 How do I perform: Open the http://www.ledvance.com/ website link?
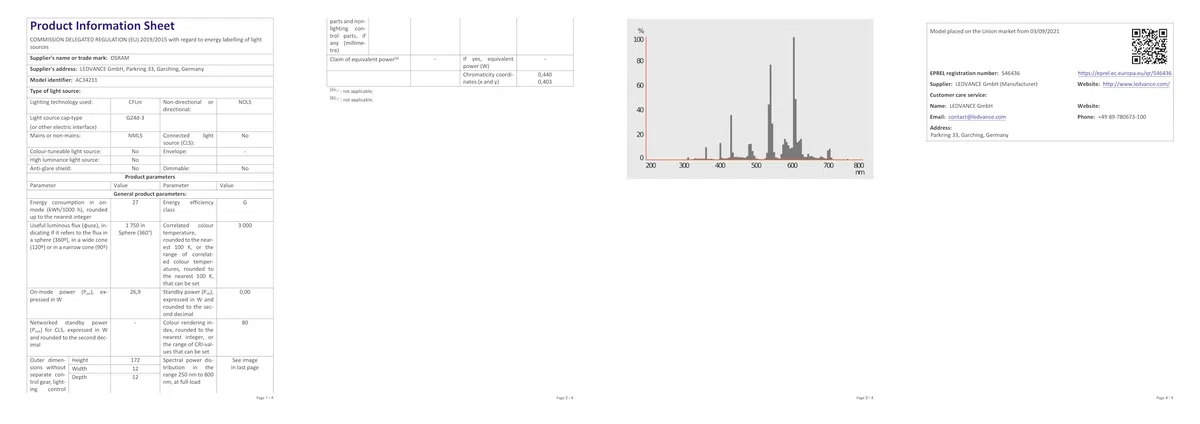point(1135,85)
